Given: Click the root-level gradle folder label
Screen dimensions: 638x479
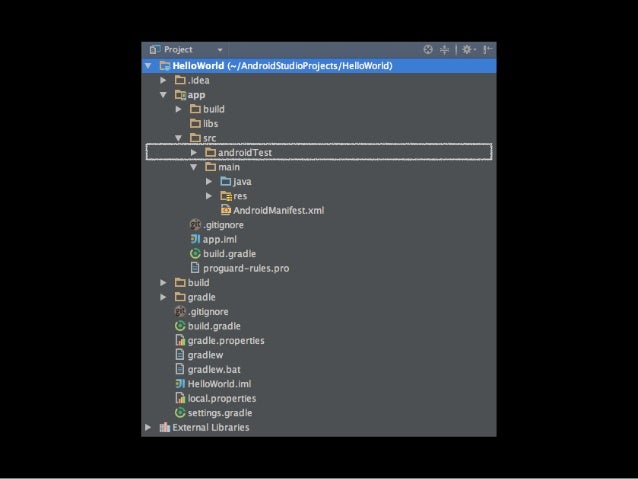Looking at the screenshot, I should click(x=201, y=297).
